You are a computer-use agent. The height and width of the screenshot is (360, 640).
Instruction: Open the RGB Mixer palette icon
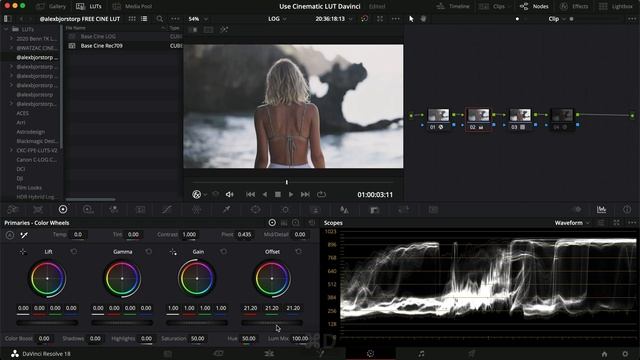click(114, 209)
